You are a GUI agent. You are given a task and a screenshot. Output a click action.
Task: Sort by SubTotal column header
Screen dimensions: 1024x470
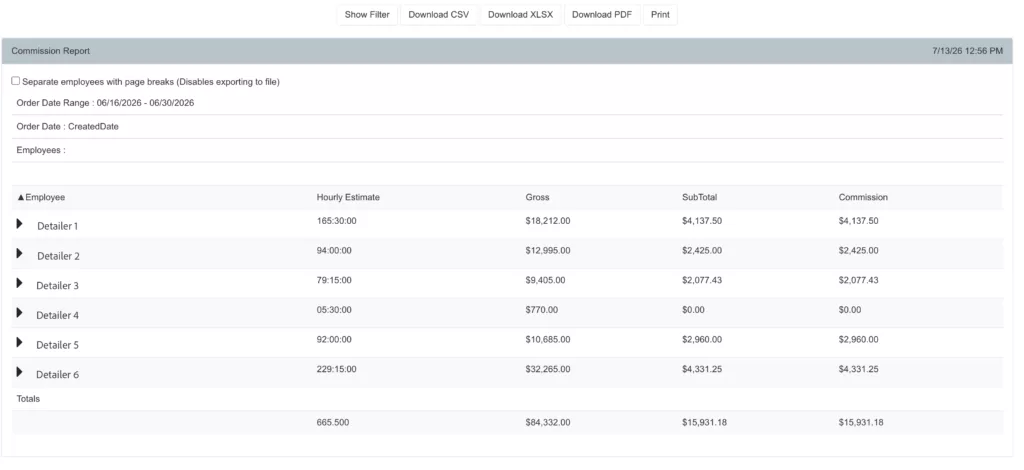point(699,197)
